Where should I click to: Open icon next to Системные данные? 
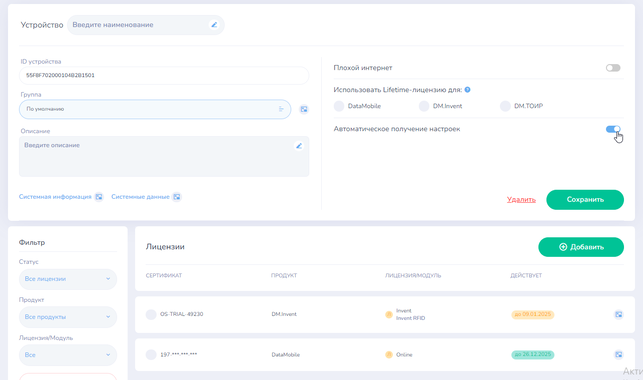(x=177, y=197)
